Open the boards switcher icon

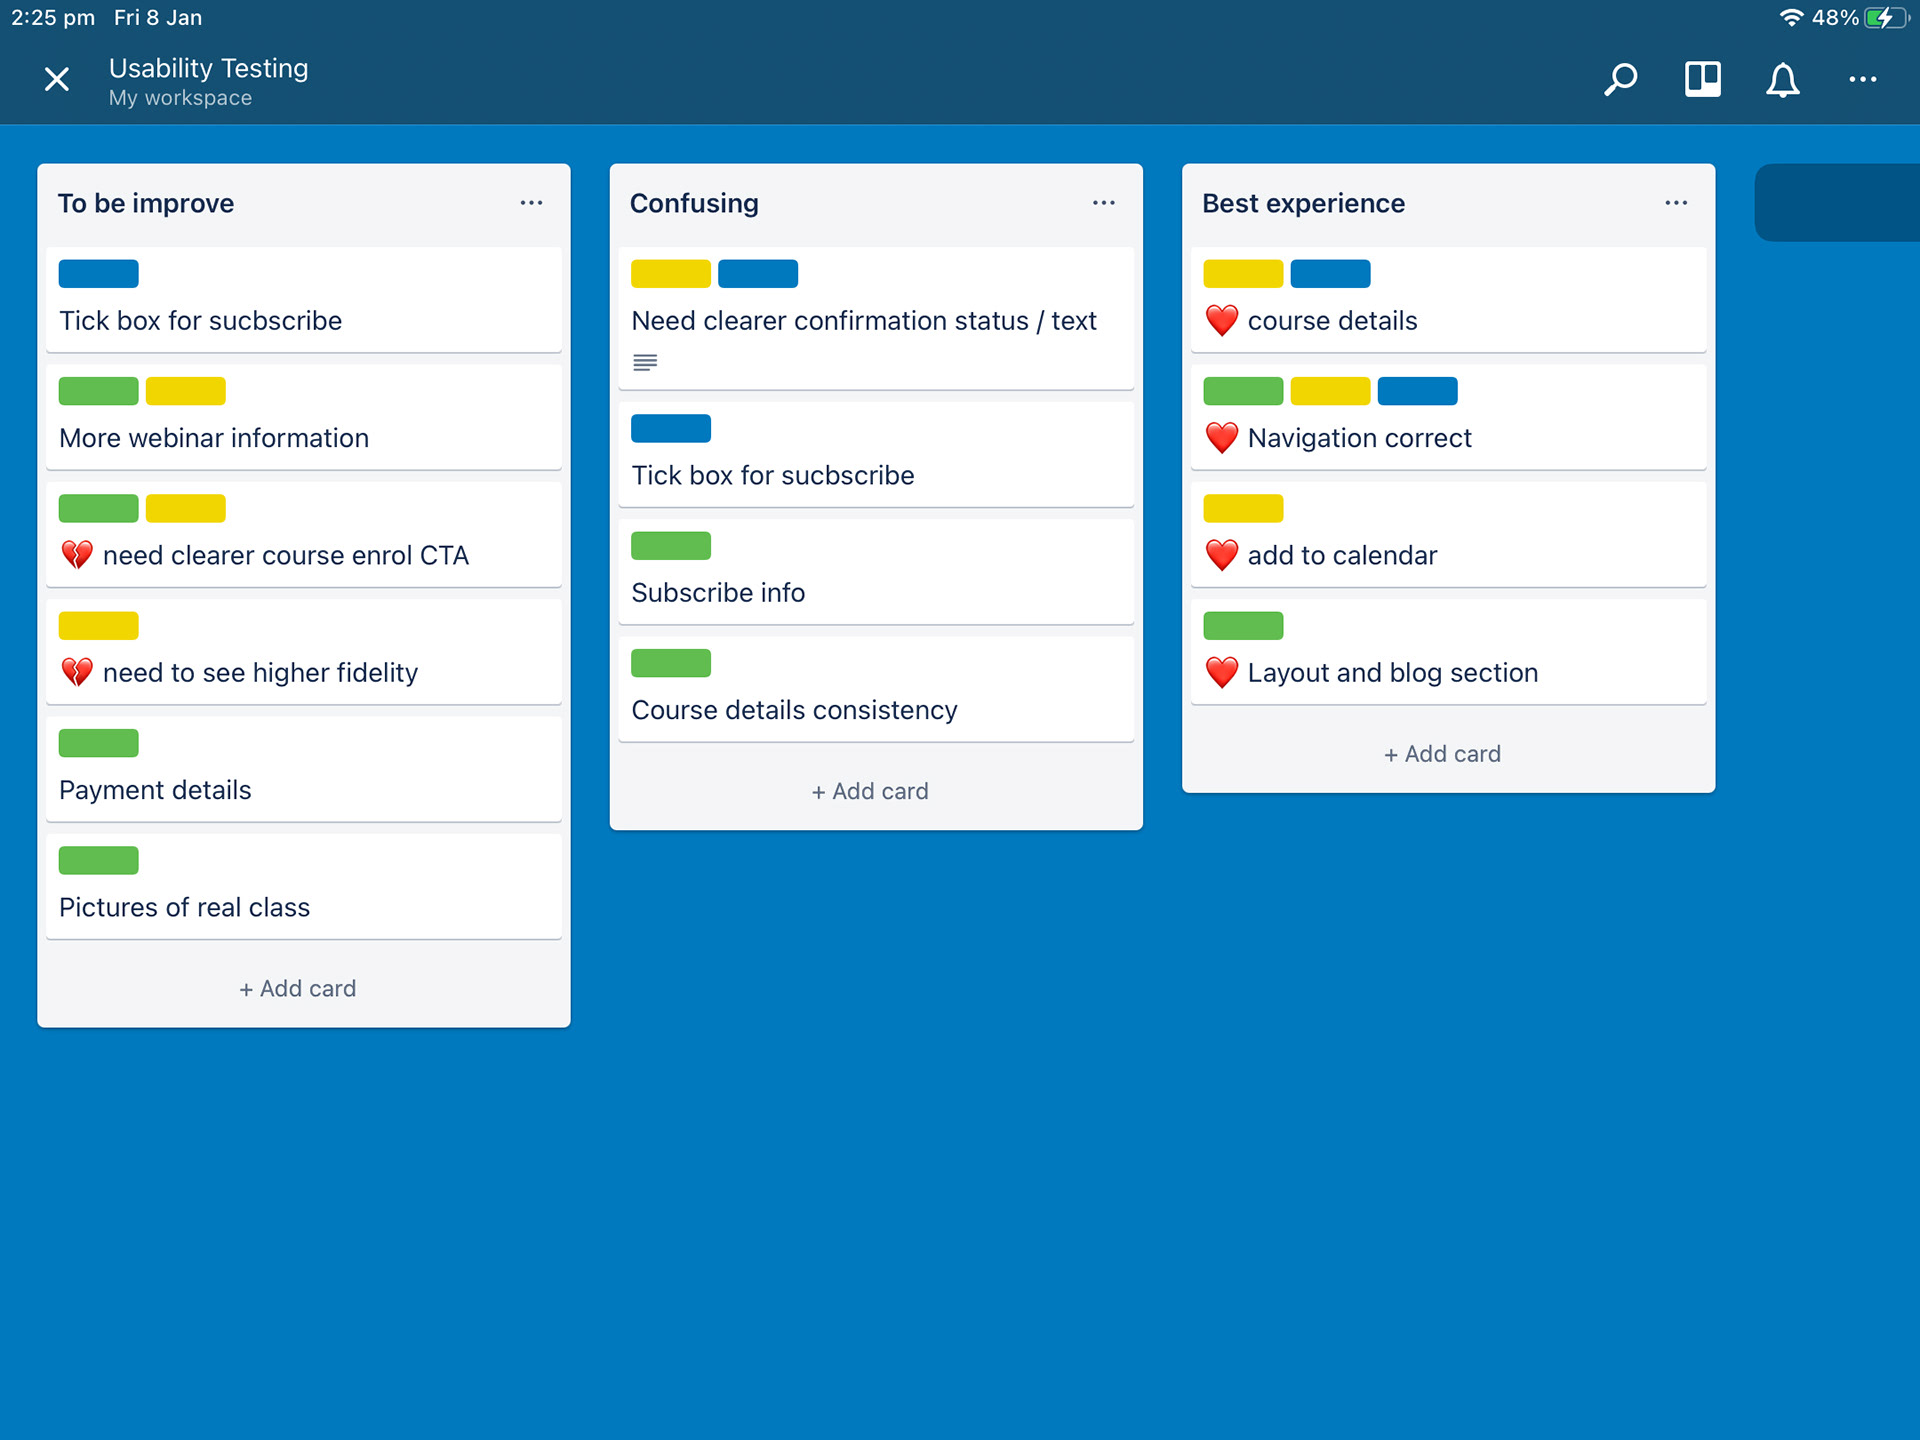pos(1702,79)
